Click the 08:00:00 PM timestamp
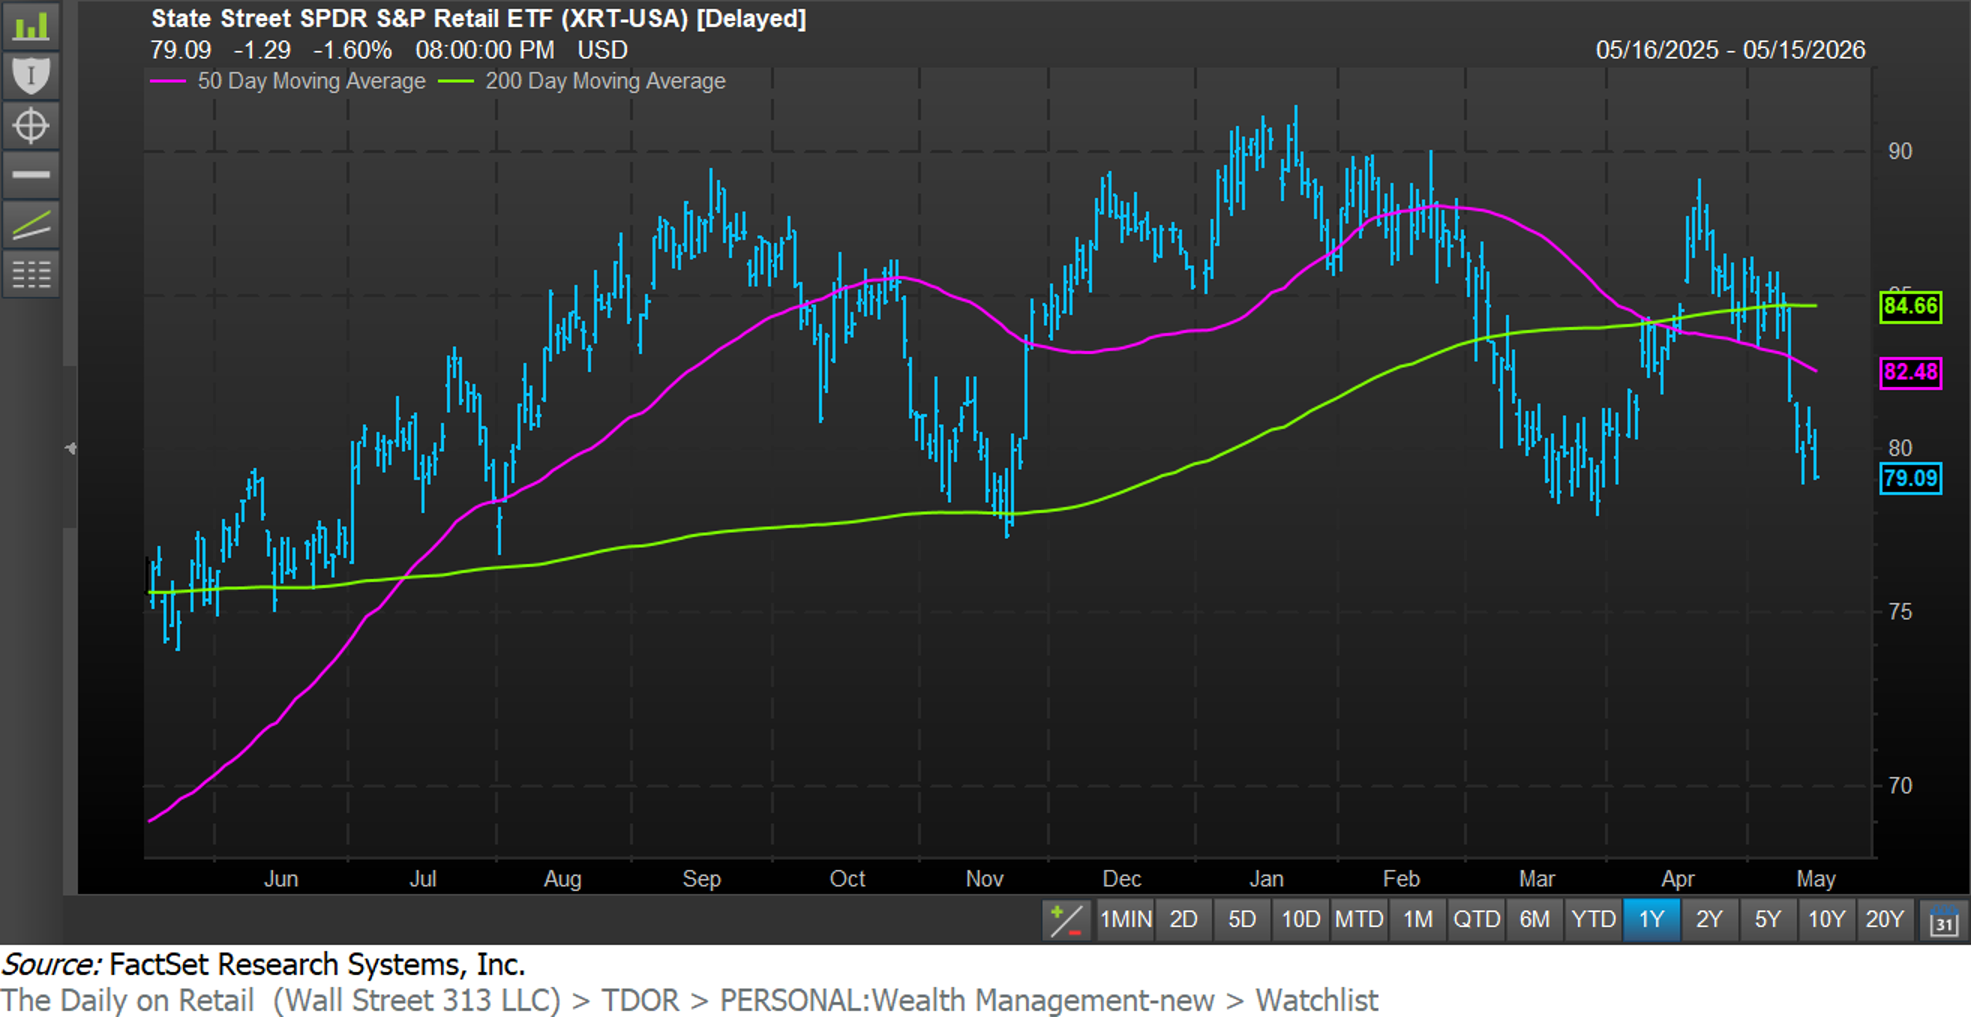 (x=485, y=50)
